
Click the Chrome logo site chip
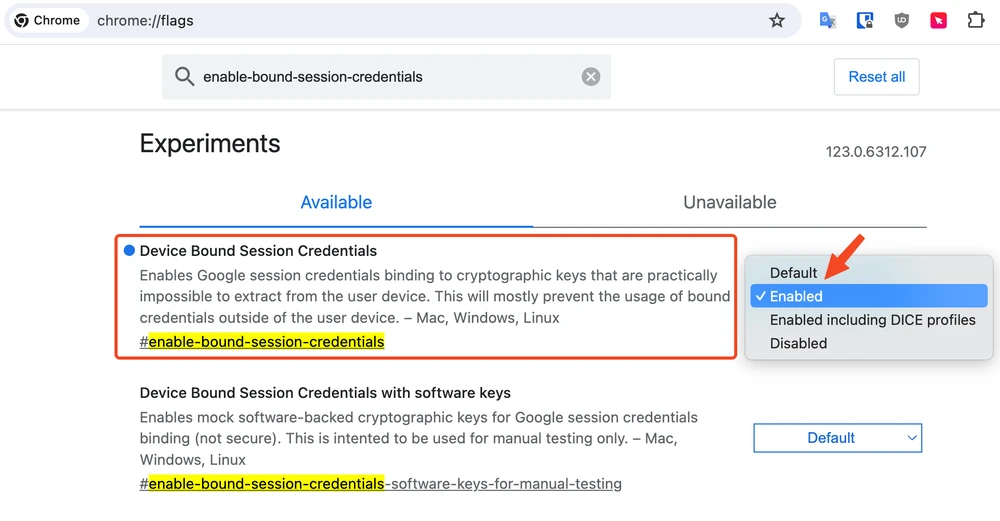(48, 20)
